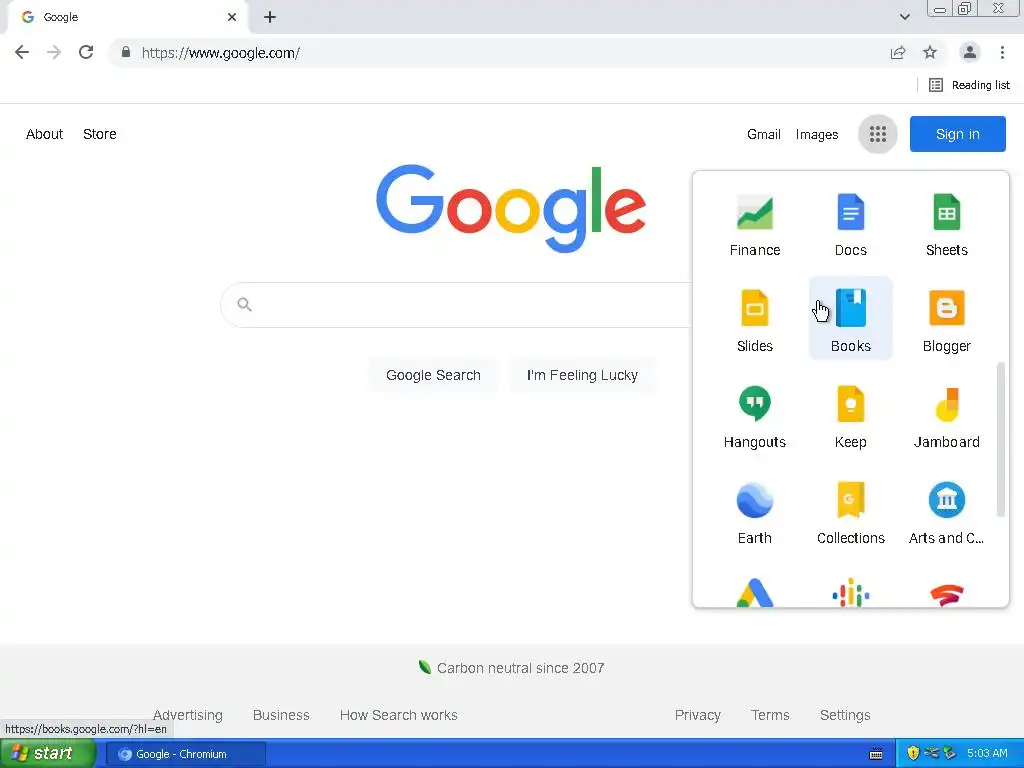Open Collections app
Viewport: 1024px width, 768px height.
click(x=850, y=512)
